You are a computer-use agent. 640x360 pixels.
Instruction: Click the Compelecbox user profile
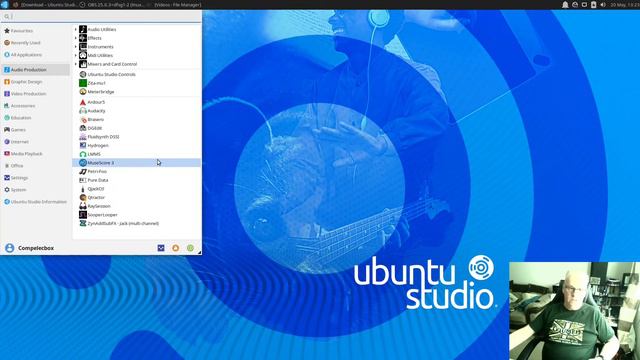pyautogui.click(x=29, y=248)
